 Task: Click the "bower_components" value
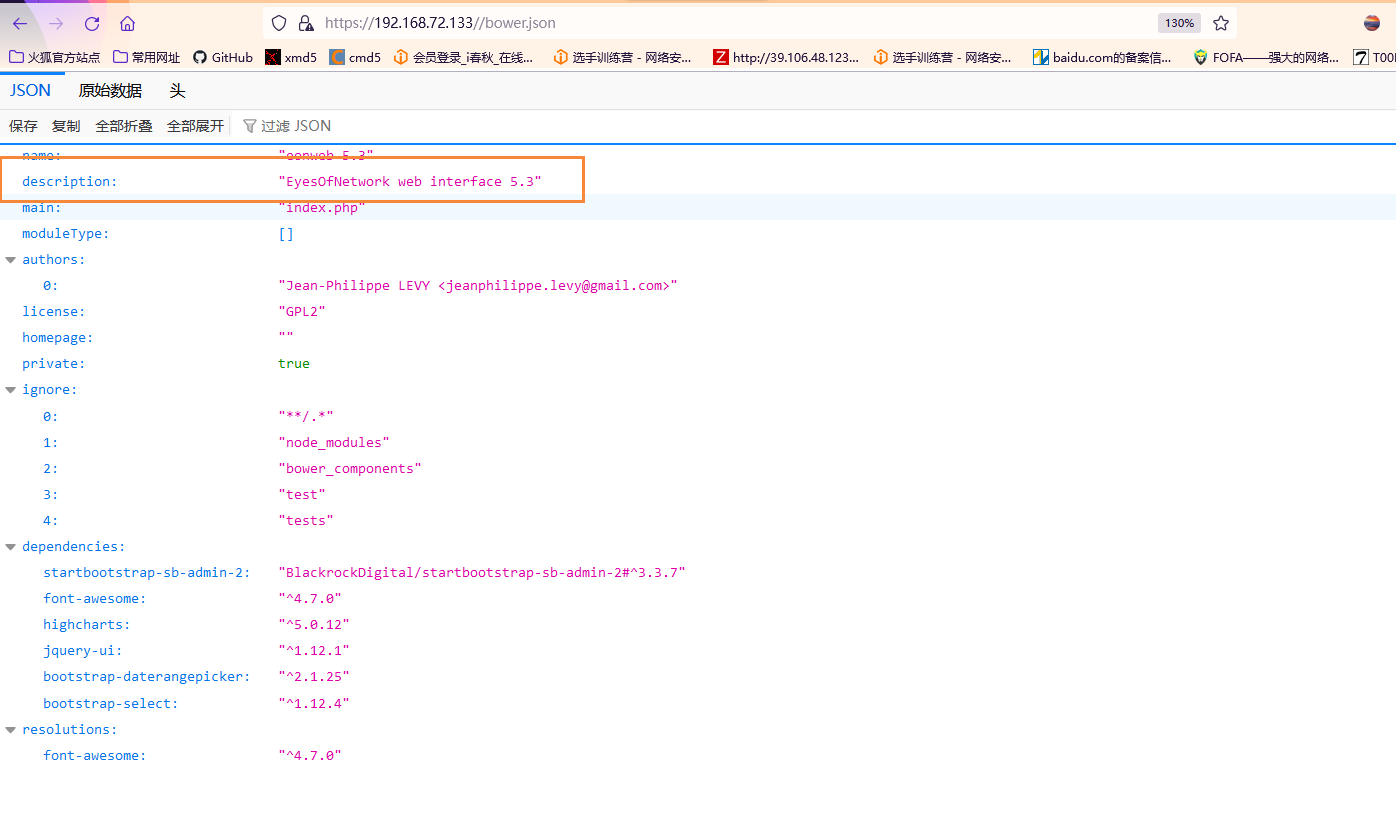(350, 469)
